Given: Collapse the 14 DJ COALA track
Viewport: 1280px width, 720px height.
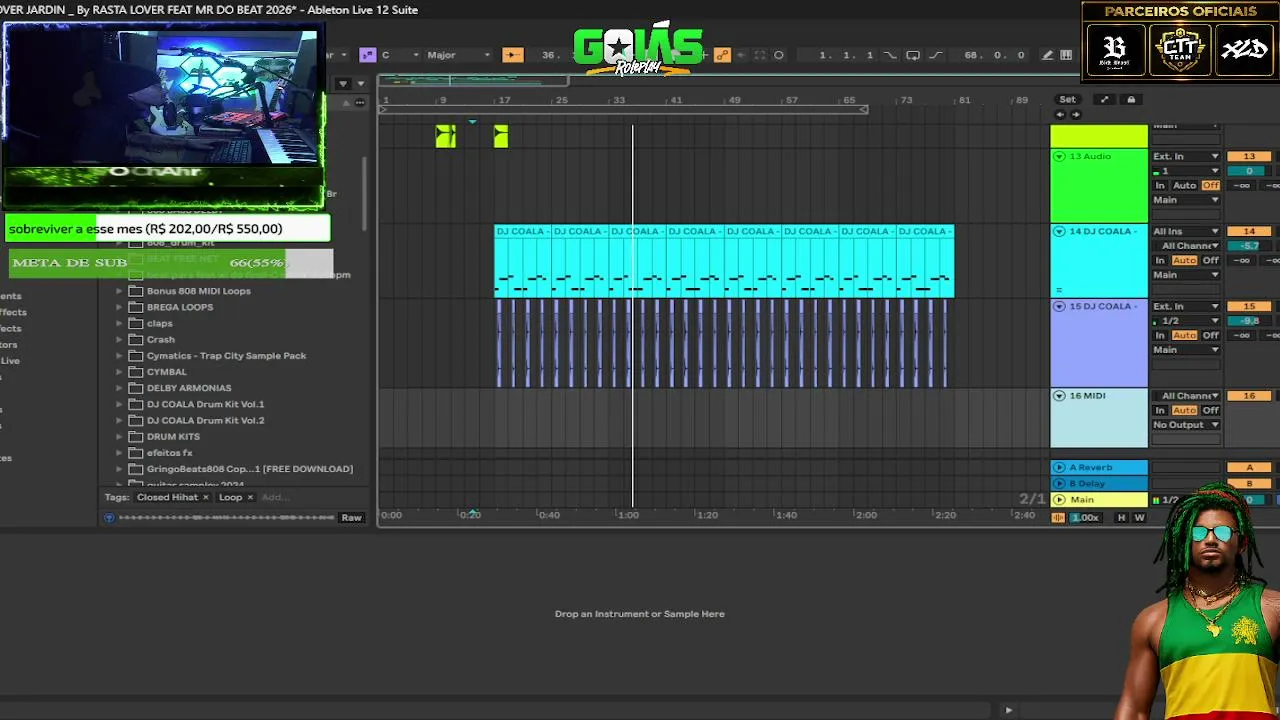Looking at the screenshot, I should click(x=1059, y=231).
